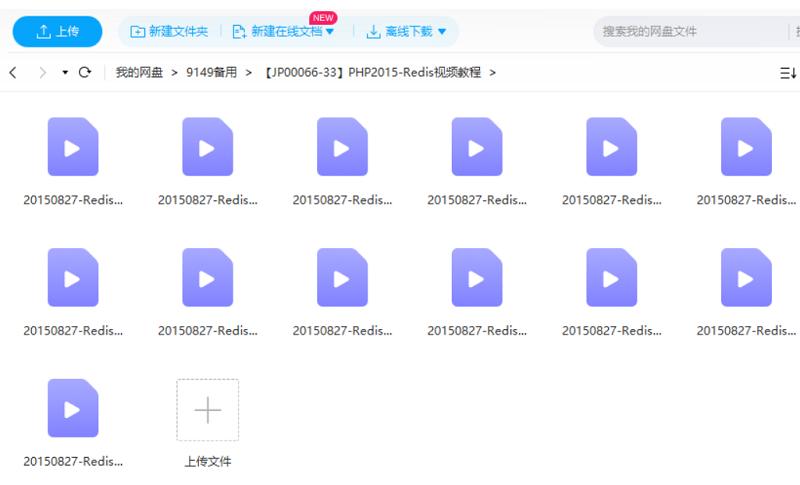Select the fourth video file in the top row

coord(477,148)
